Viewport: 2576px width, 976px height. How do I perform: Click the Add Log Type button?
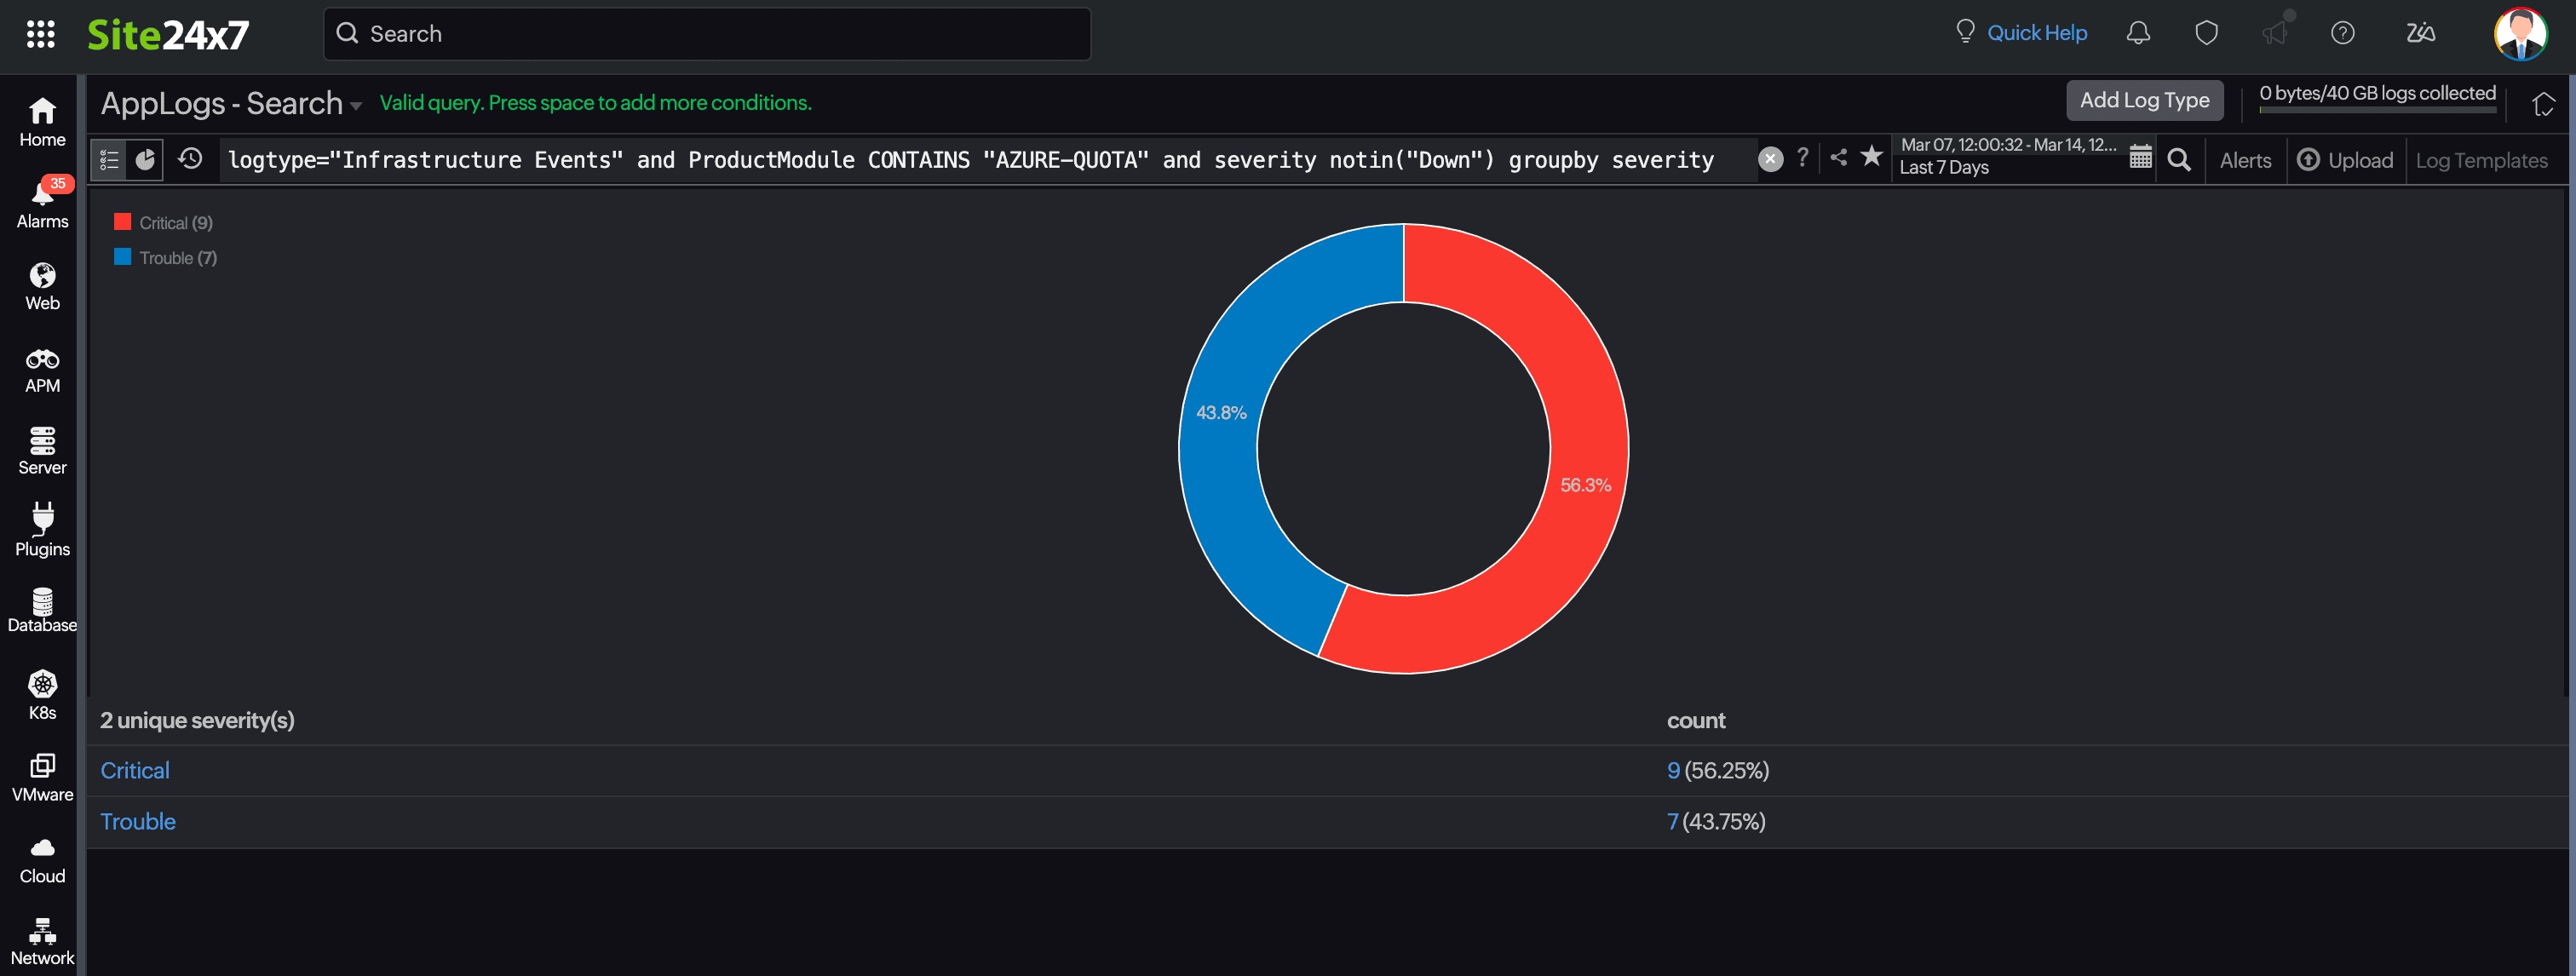[x=2144, y=100]
